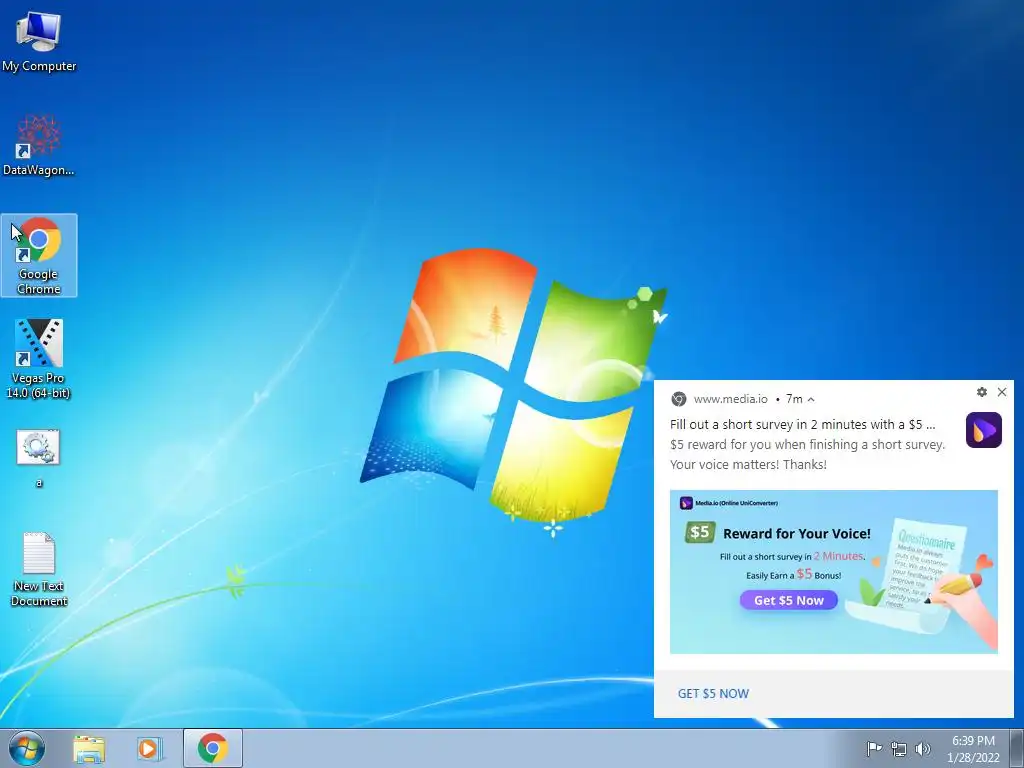Select the Google Chrome desktop shortcut

point(39,255)
